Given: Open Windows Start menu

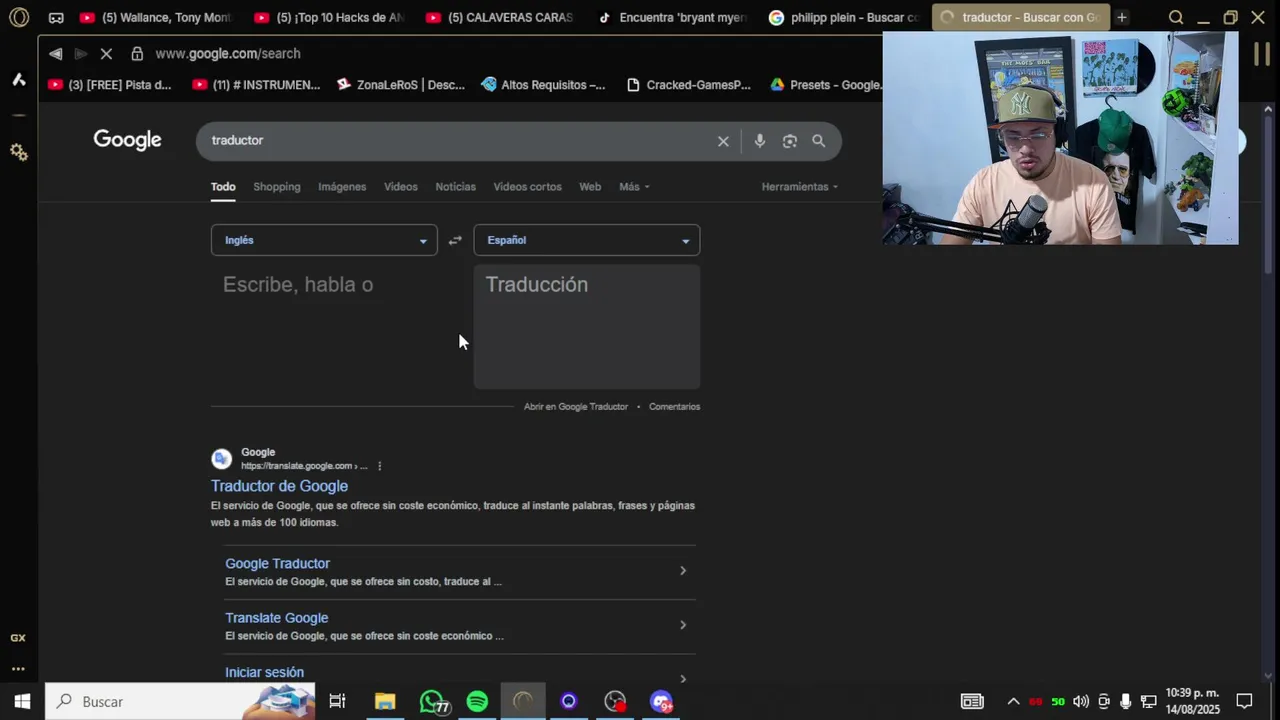Looking at the screenshot, I should coord(22,701).
